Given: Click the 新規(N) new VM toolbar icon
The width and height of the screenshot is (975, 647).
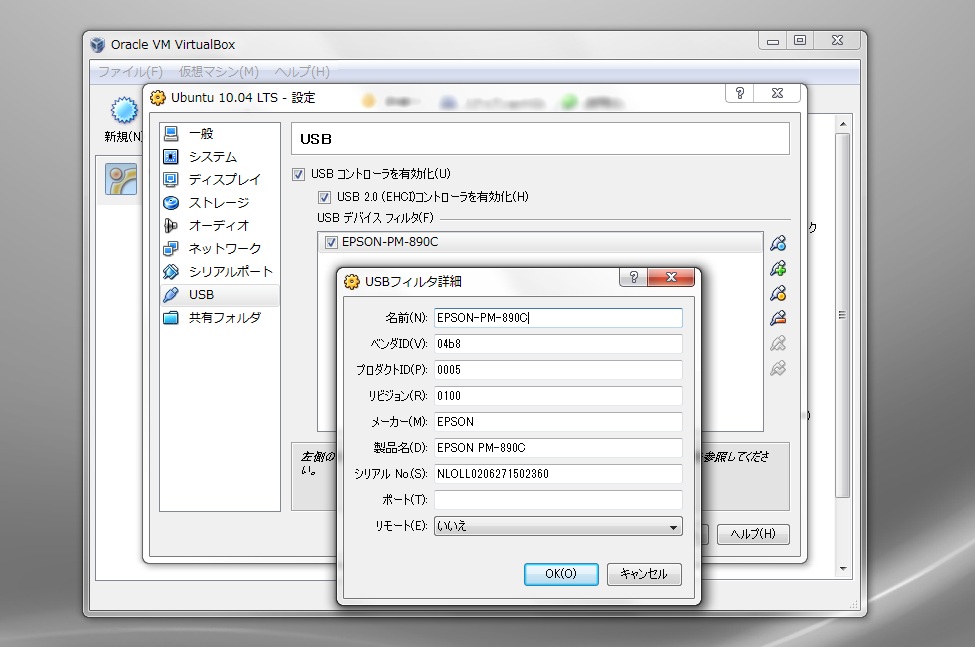Looking at the screenshot, I should [124, 111].
